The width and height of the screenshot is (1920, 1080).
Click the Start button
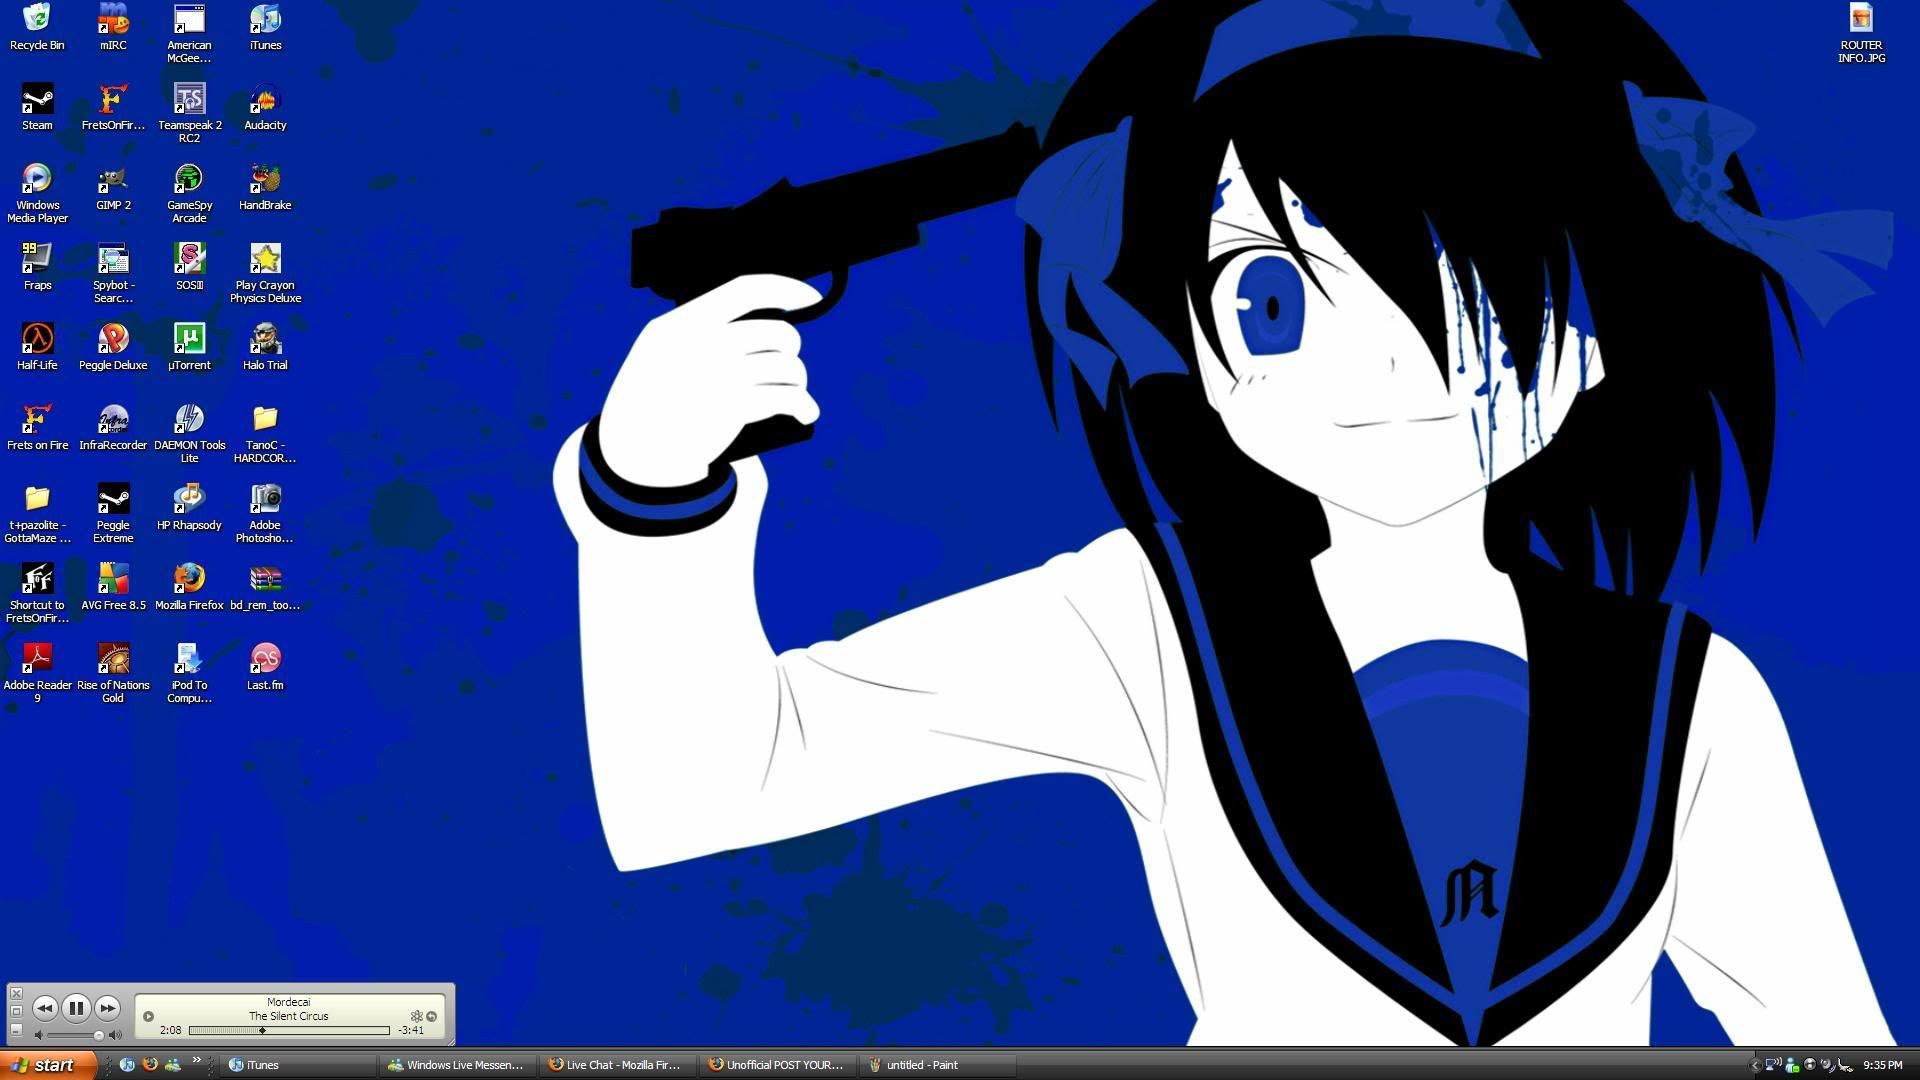coord(47,1065)
